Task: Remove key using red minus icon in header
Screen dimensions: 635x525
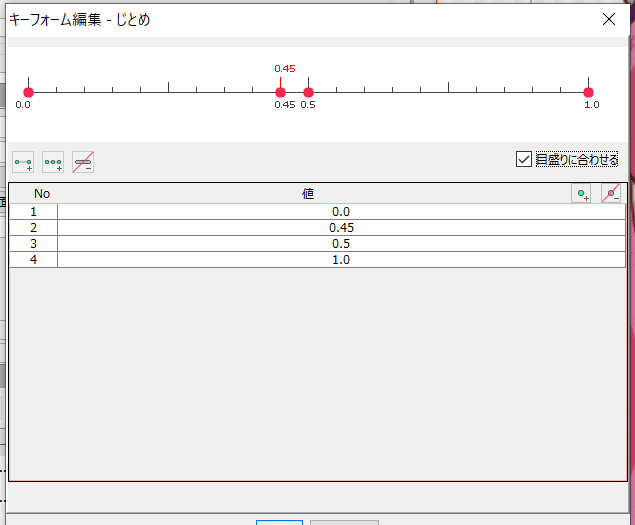Action: pyautogui.click(x=610, y=194)
